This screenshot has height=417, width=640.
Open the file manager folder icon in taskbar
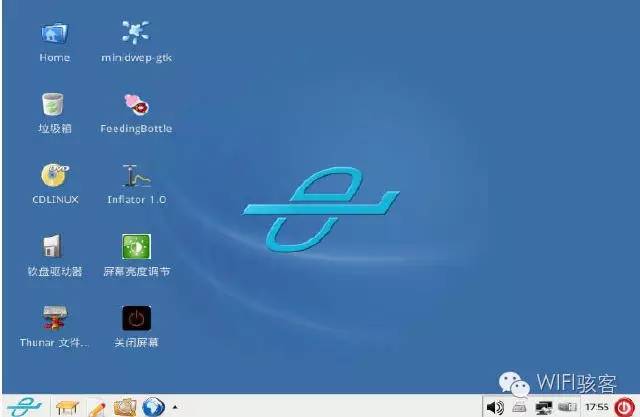[x=125, y=407]
